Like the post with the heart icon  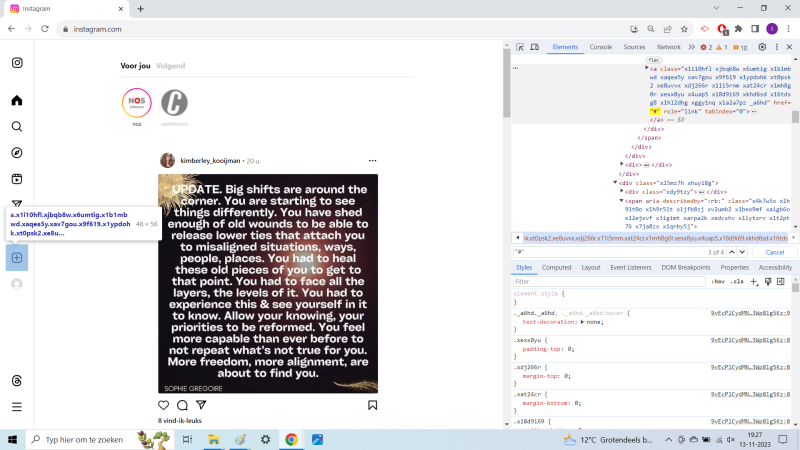point(163,405)
